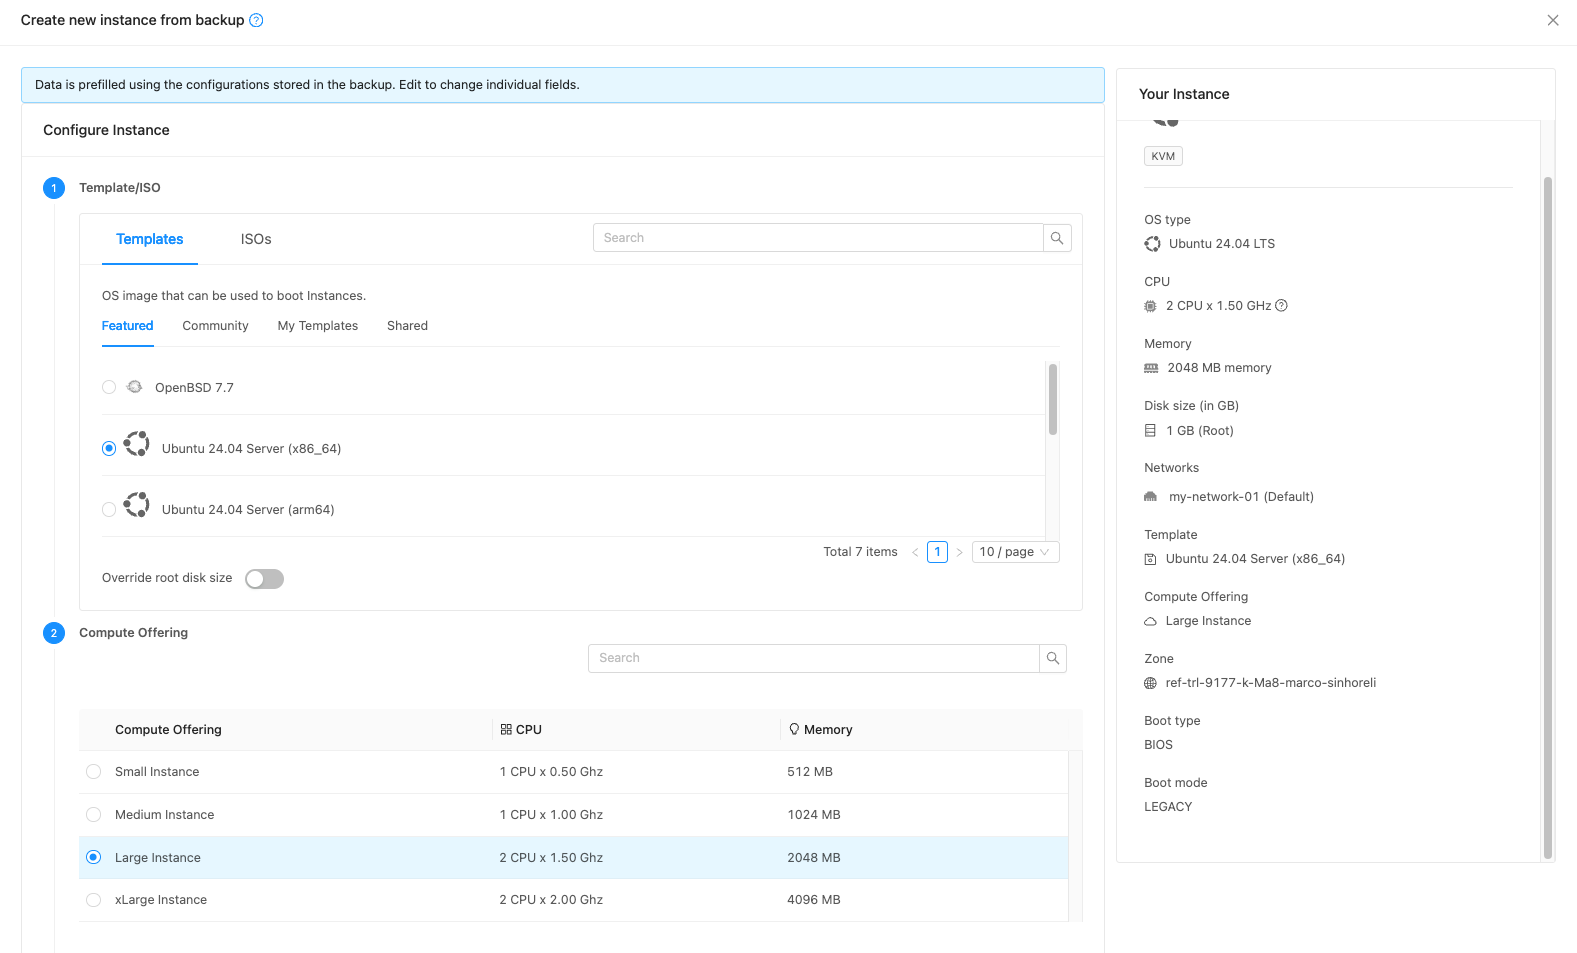Click the '512 MB' memory cell
Screen dimensions: 1577x953
[810, 772]
